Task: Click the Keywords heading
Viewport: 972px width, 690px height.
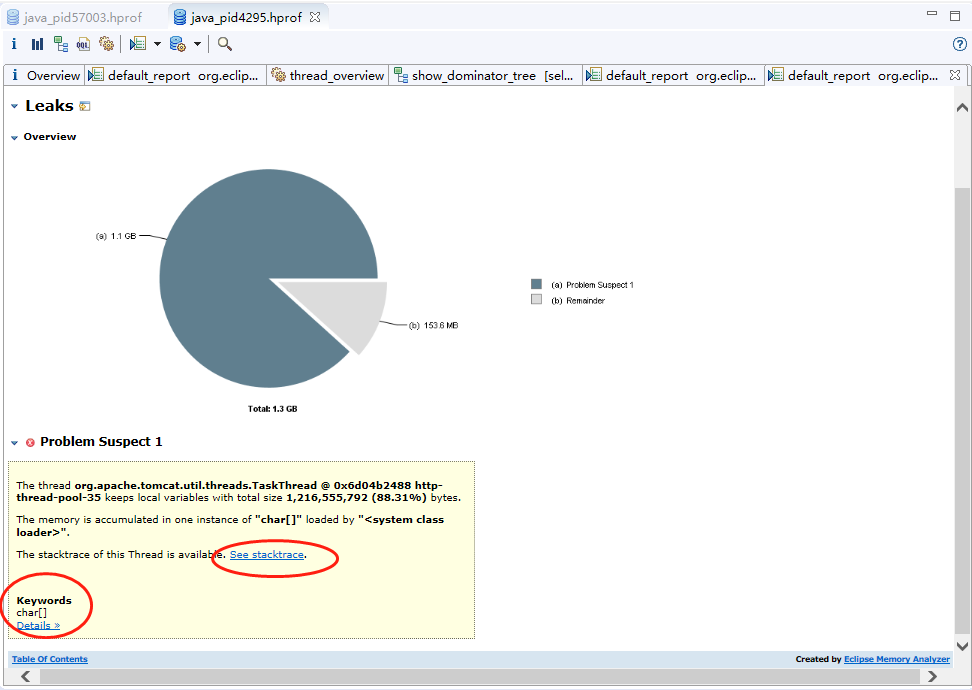Action: [44, 600]
